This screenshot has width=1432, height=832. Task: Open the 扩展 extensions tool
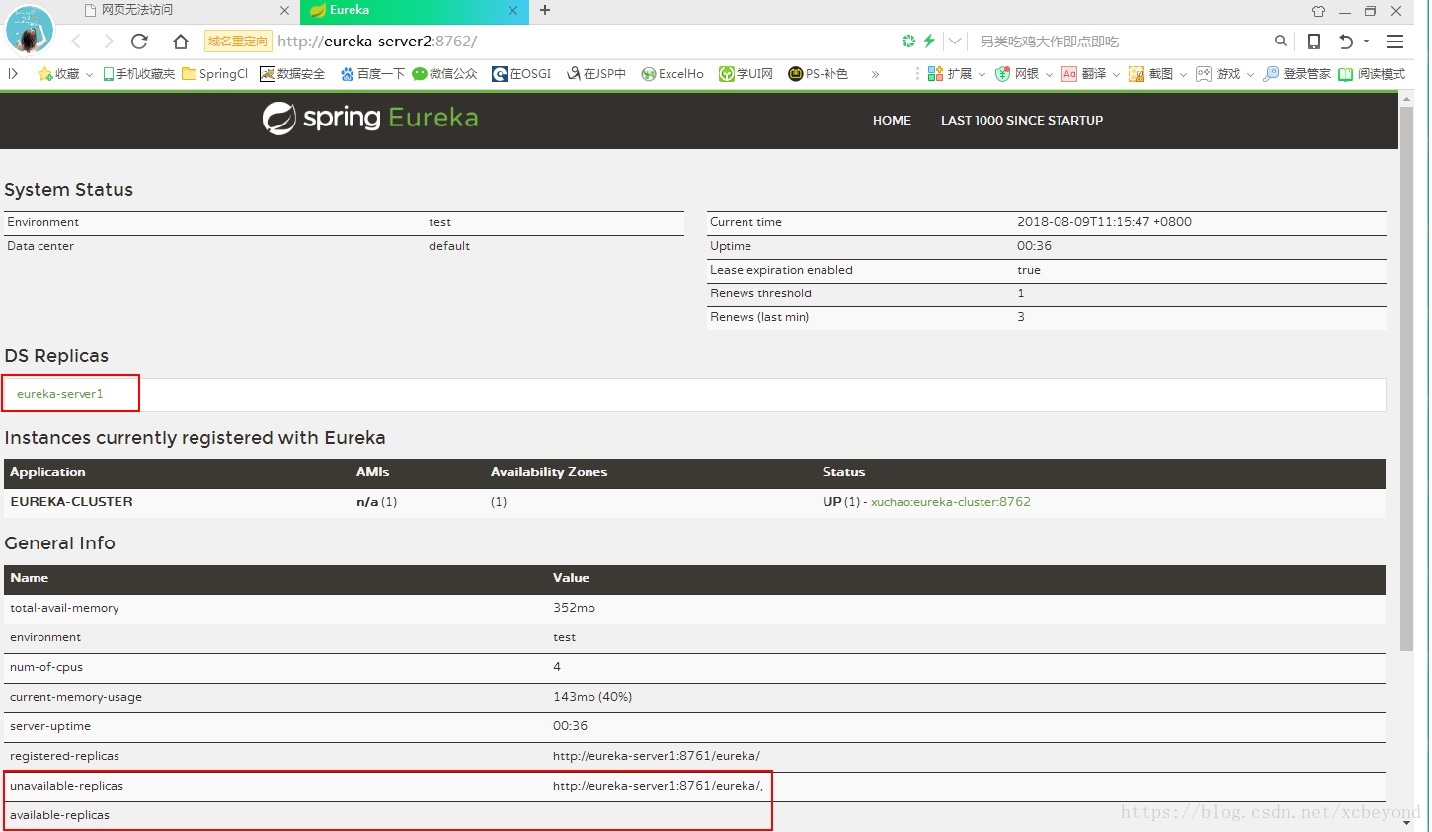point(950,73)
